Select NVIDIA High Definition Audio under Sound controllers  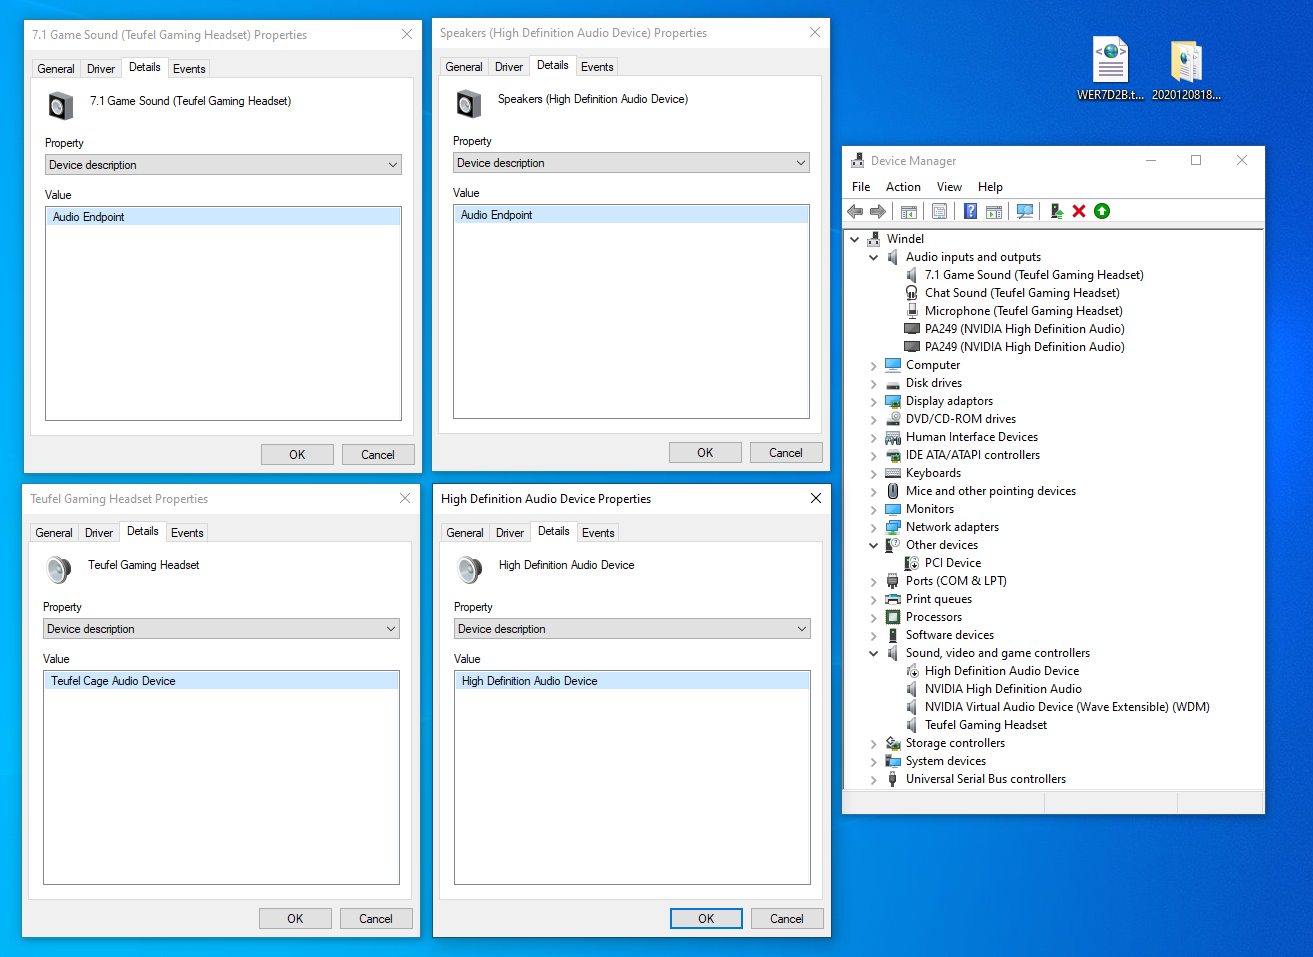pos(1002,689)
